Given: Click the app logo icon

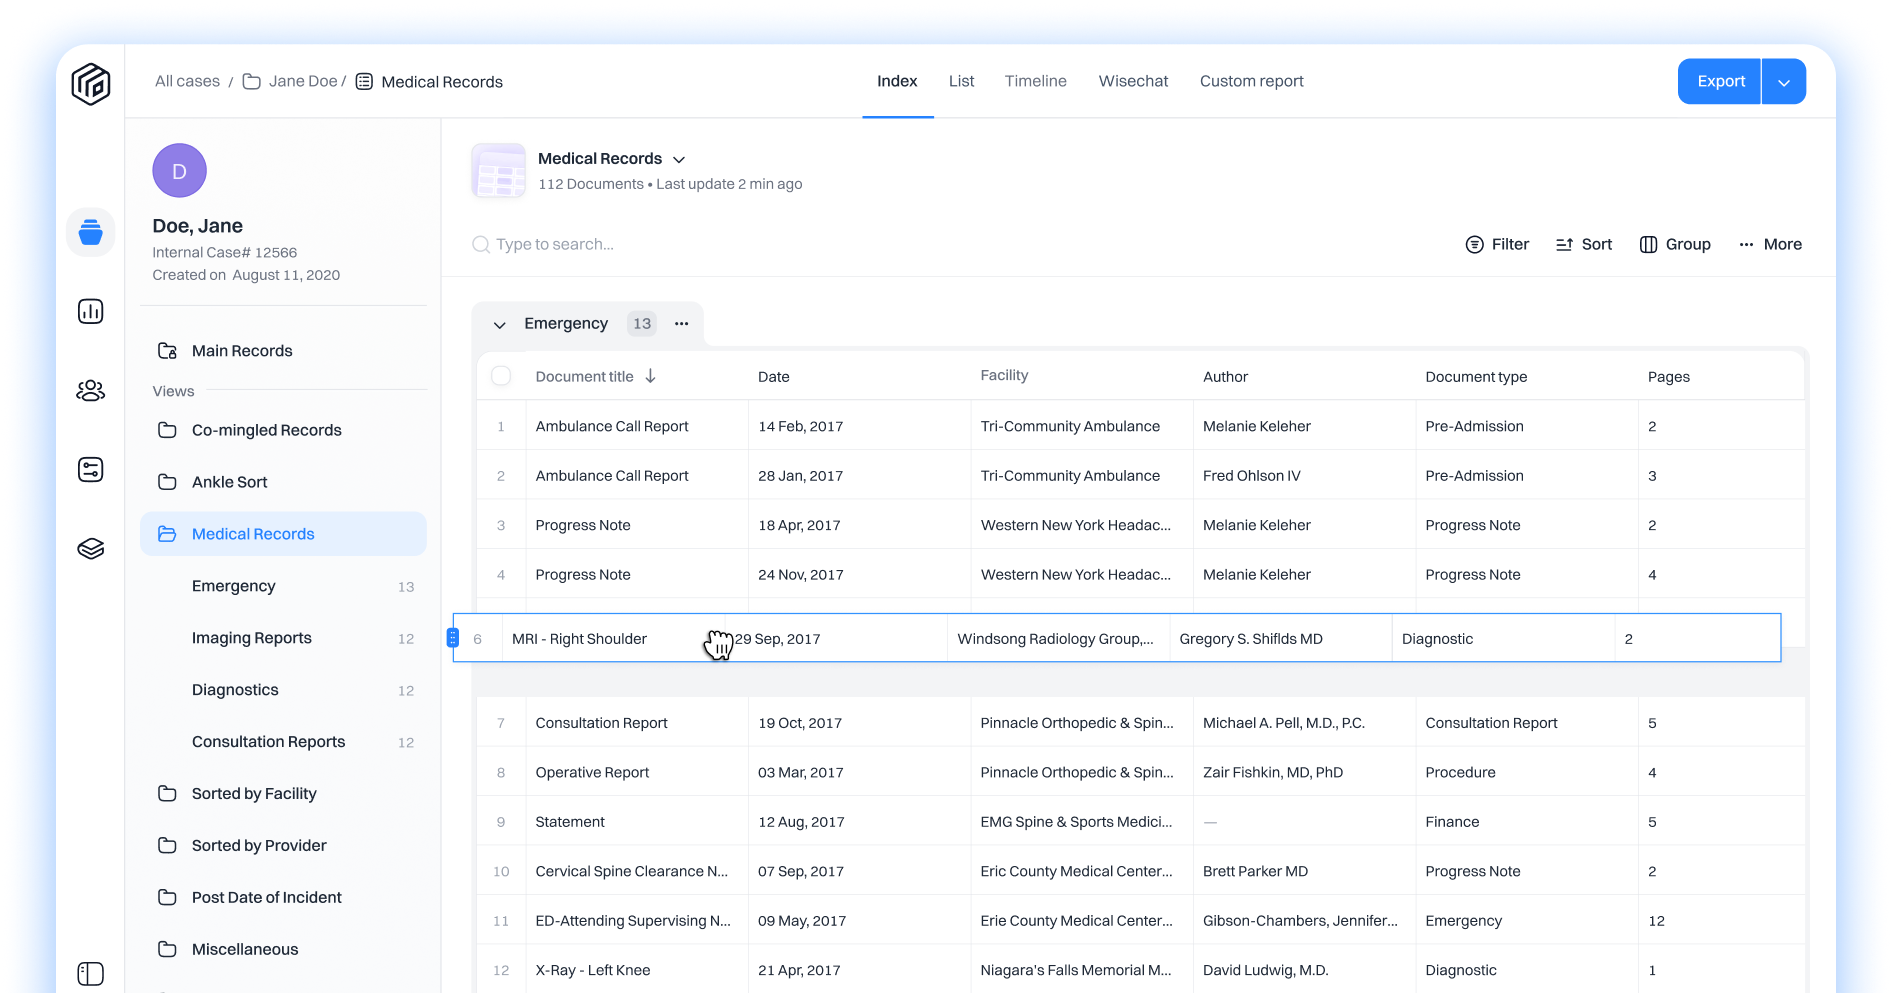Looking at the screenshot, I should 91,83.
